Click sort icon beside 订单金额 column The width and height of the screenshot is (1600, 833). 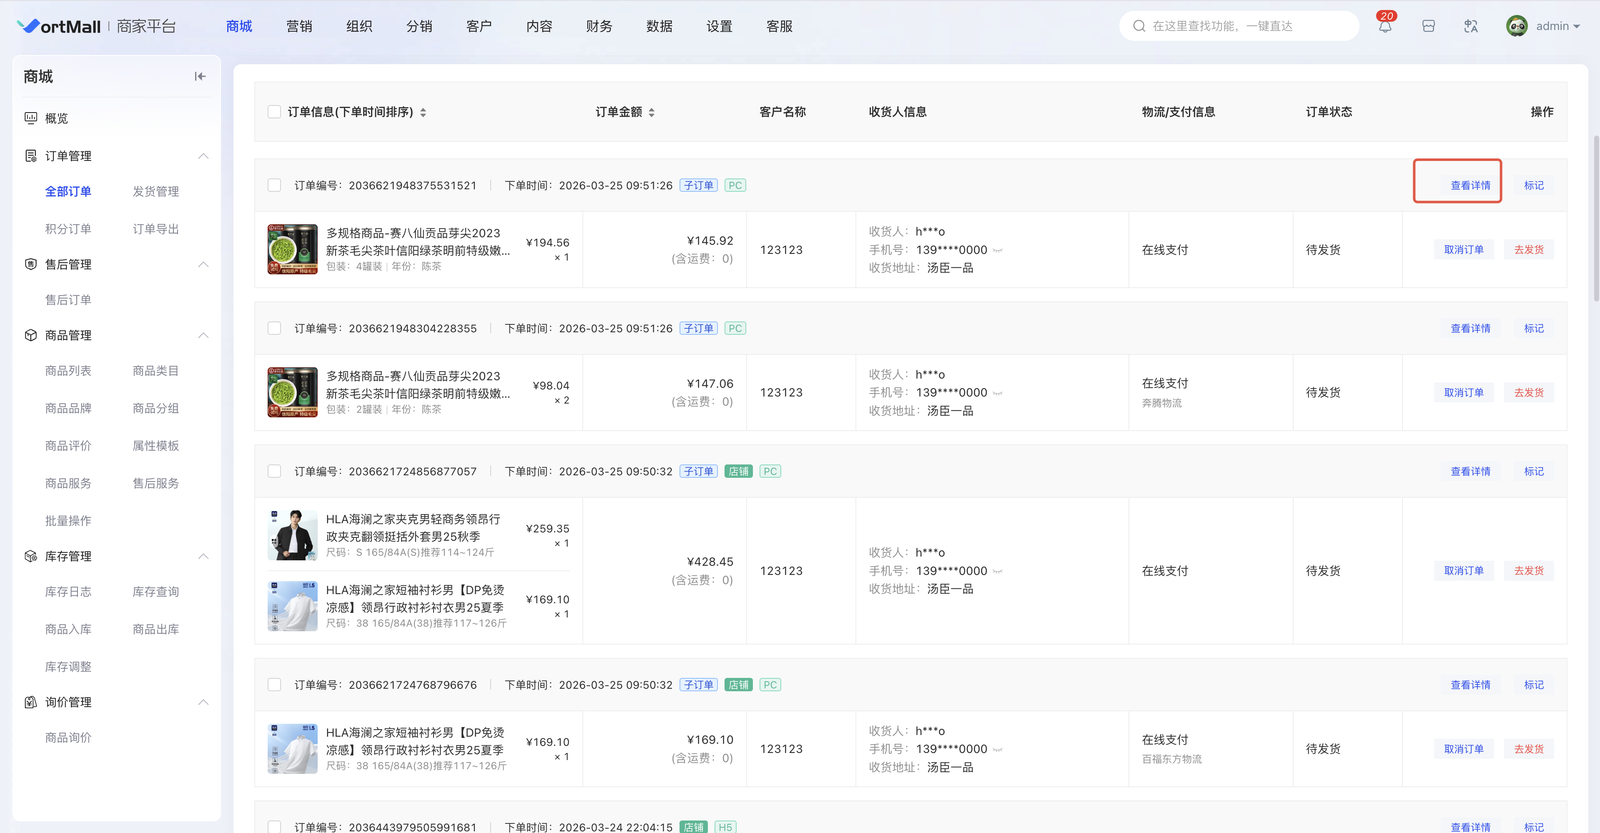point(652,113)
